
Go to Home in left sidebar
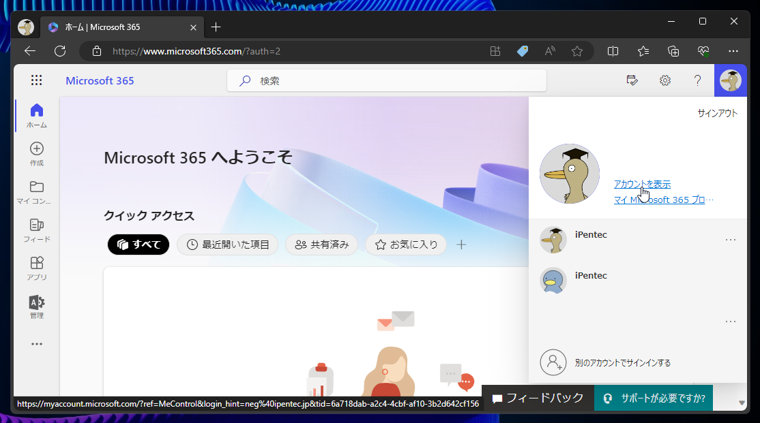(37, 116)
